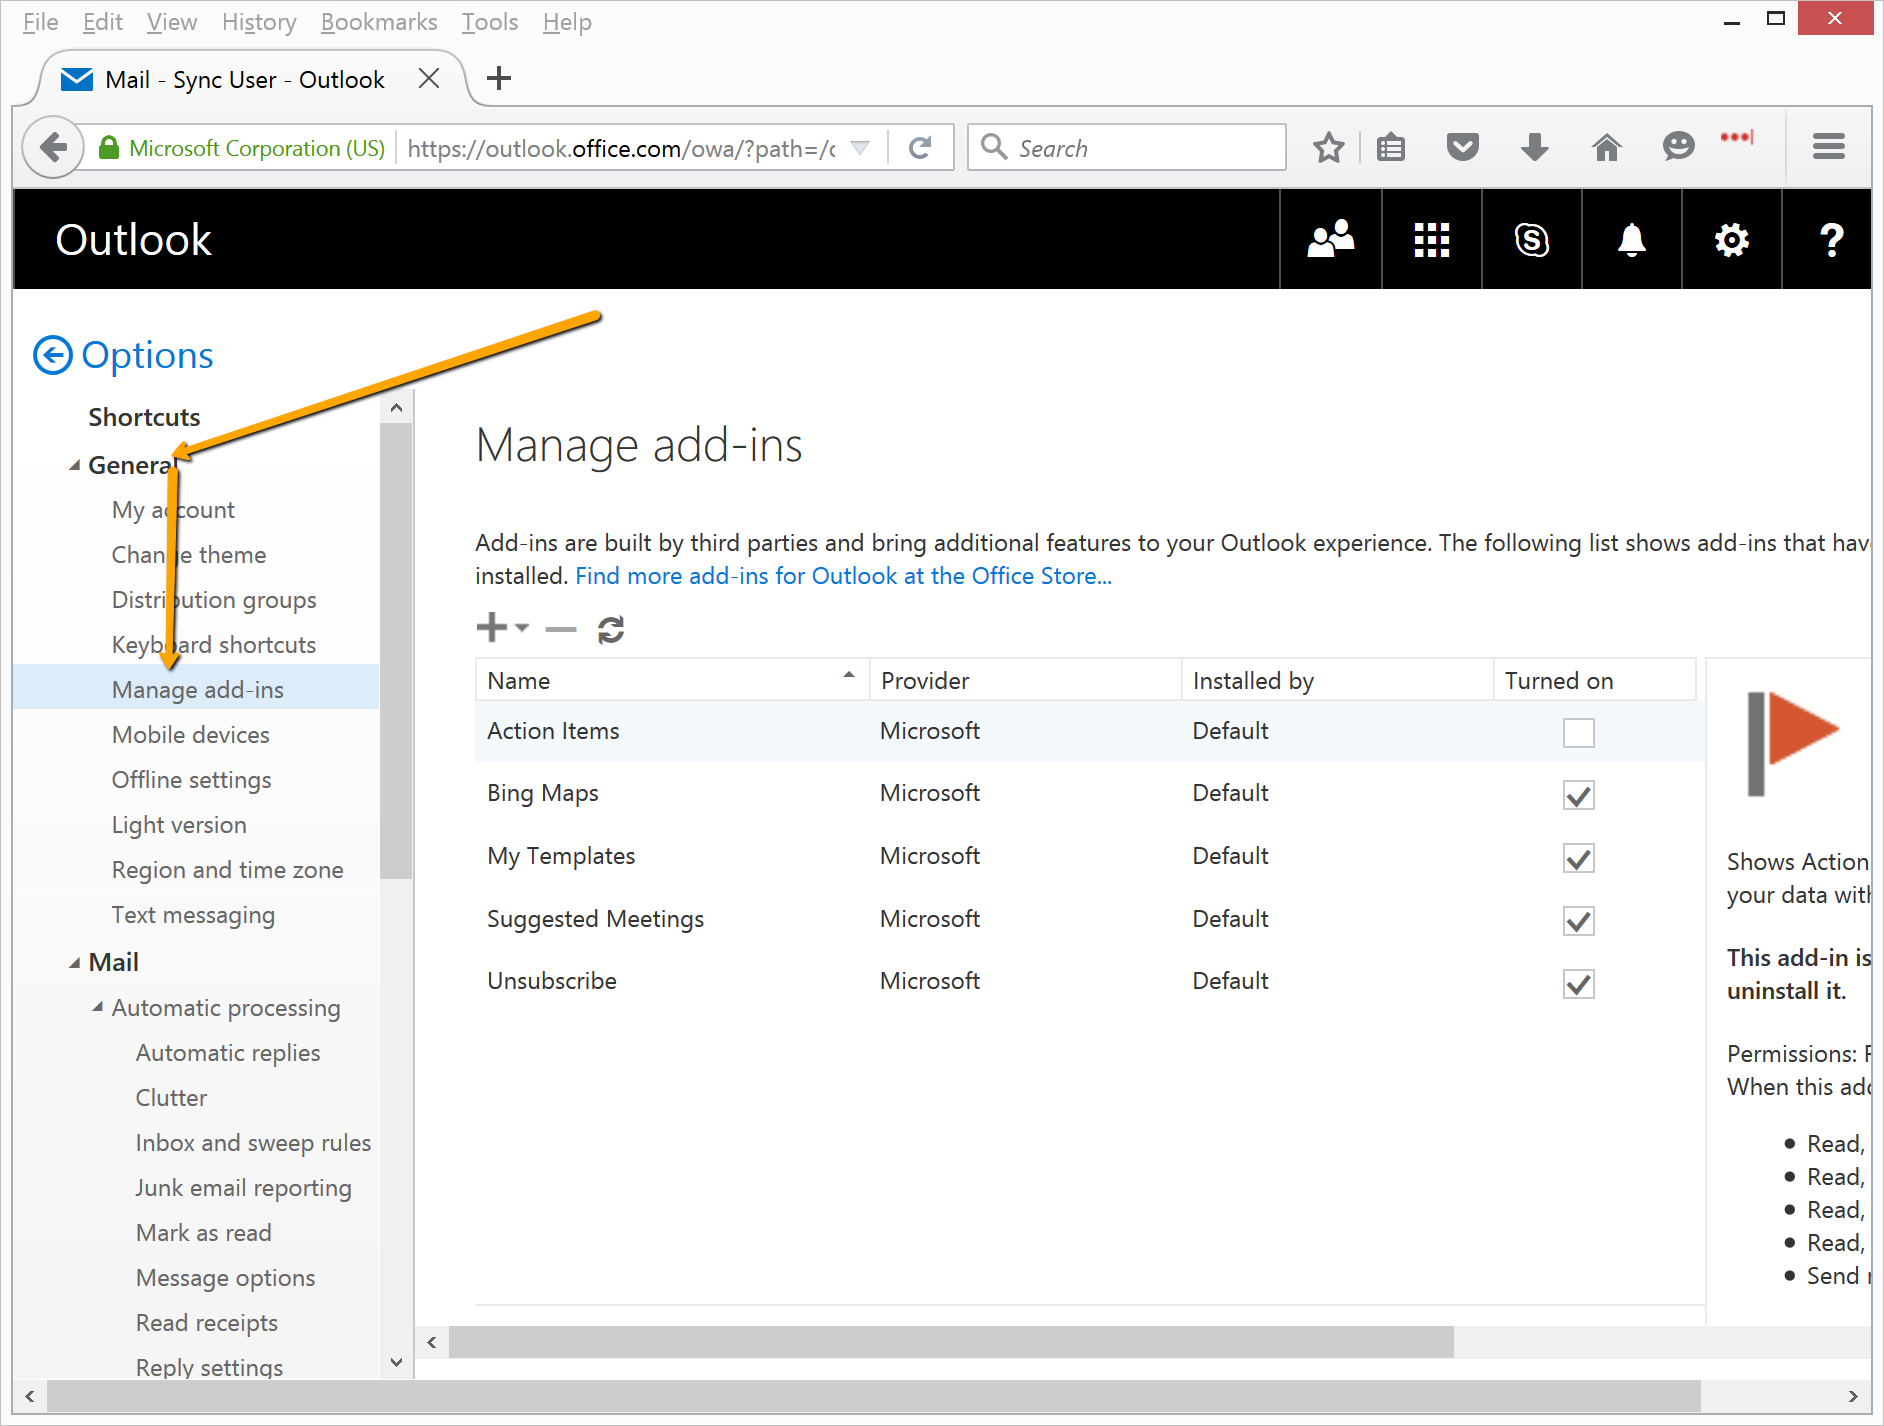Collapse the Mail tree section
The width and height of the screenshot is (1884, 1426).
75,963
